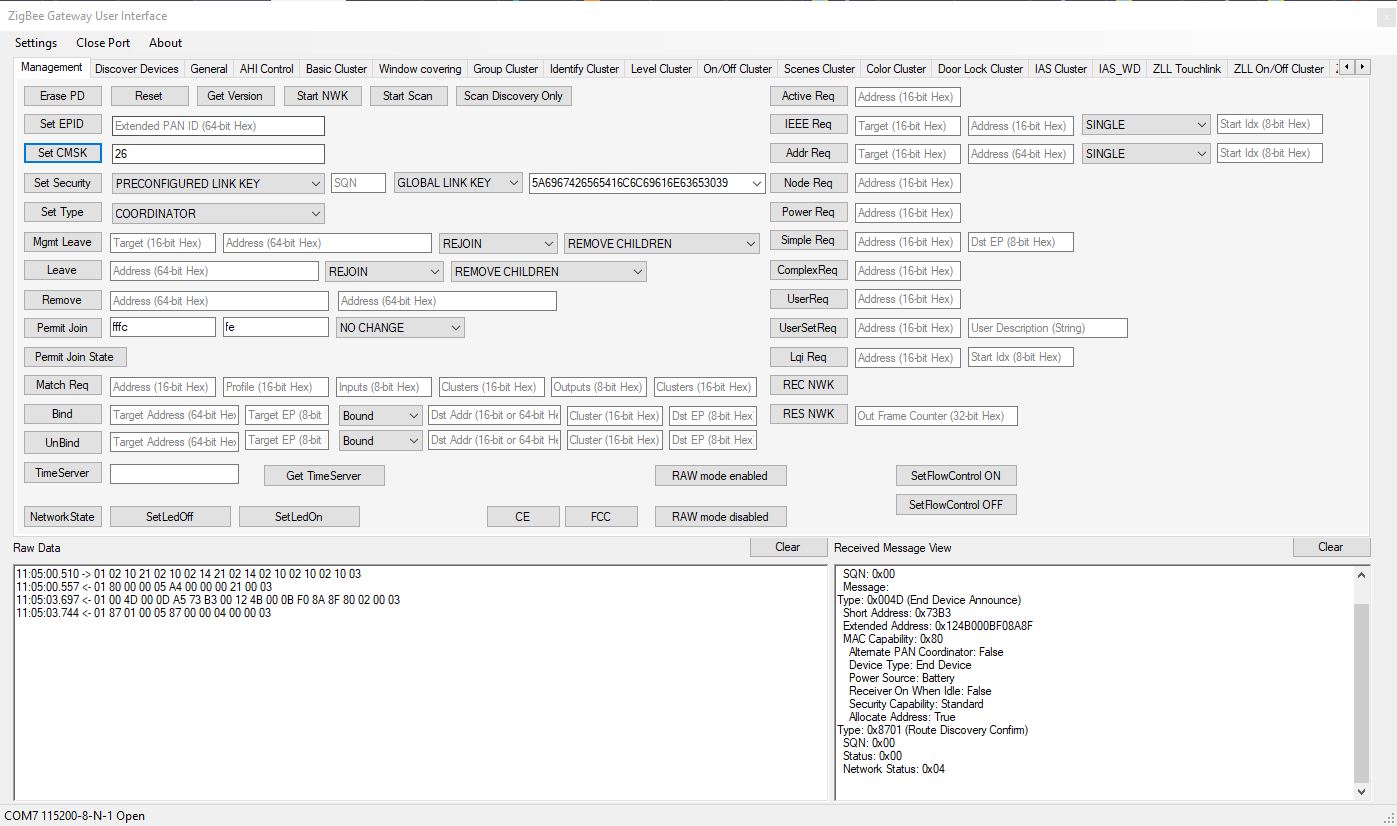This screenshot has width=1397, height=826.
Task: Expand the GLOBAL LINK KEY dropdown
Action: click(459, 183)
